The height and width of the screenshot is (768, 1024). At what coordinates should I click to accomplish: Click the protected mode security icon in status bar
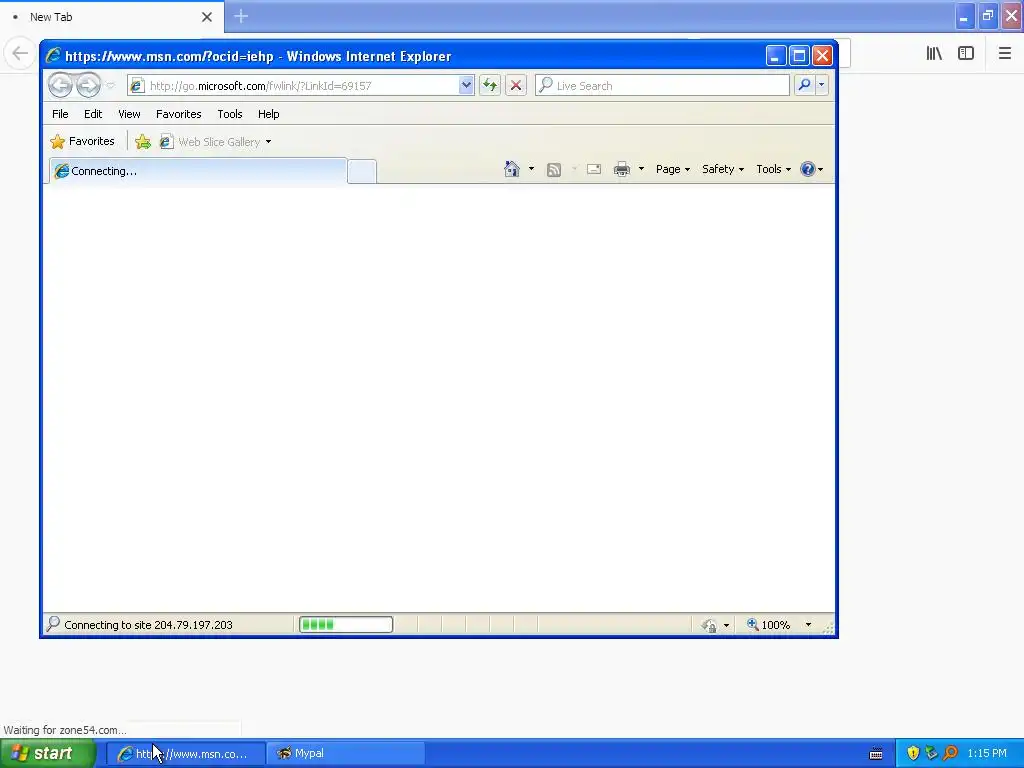709,626
